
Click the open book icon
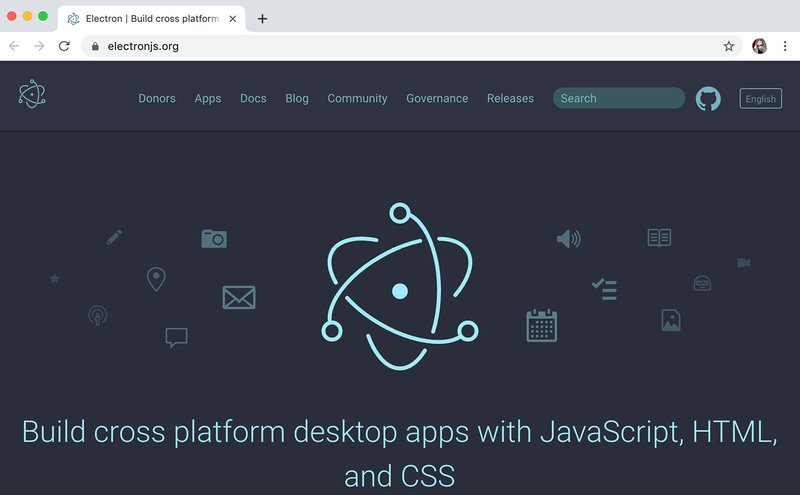click(659, 238)
